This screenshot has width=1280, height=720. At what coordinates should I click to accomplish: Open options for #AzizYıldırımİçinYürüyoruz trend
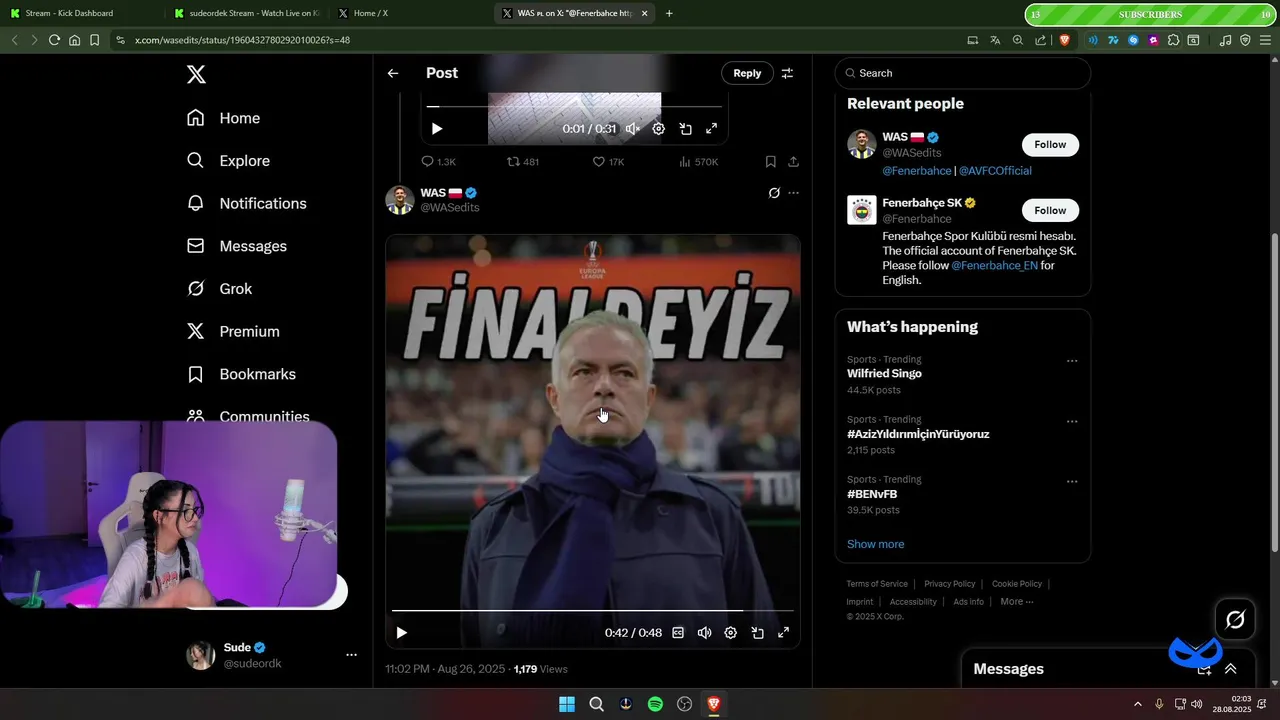tap(1072, 421)
